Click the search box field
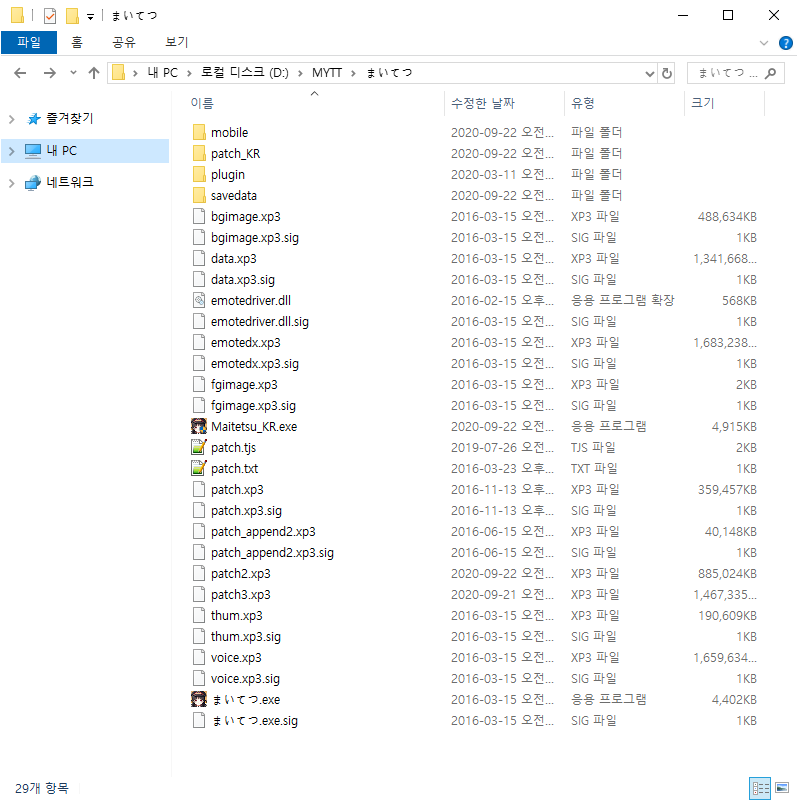This screenshot has height=801, width=798. [736, 73]
